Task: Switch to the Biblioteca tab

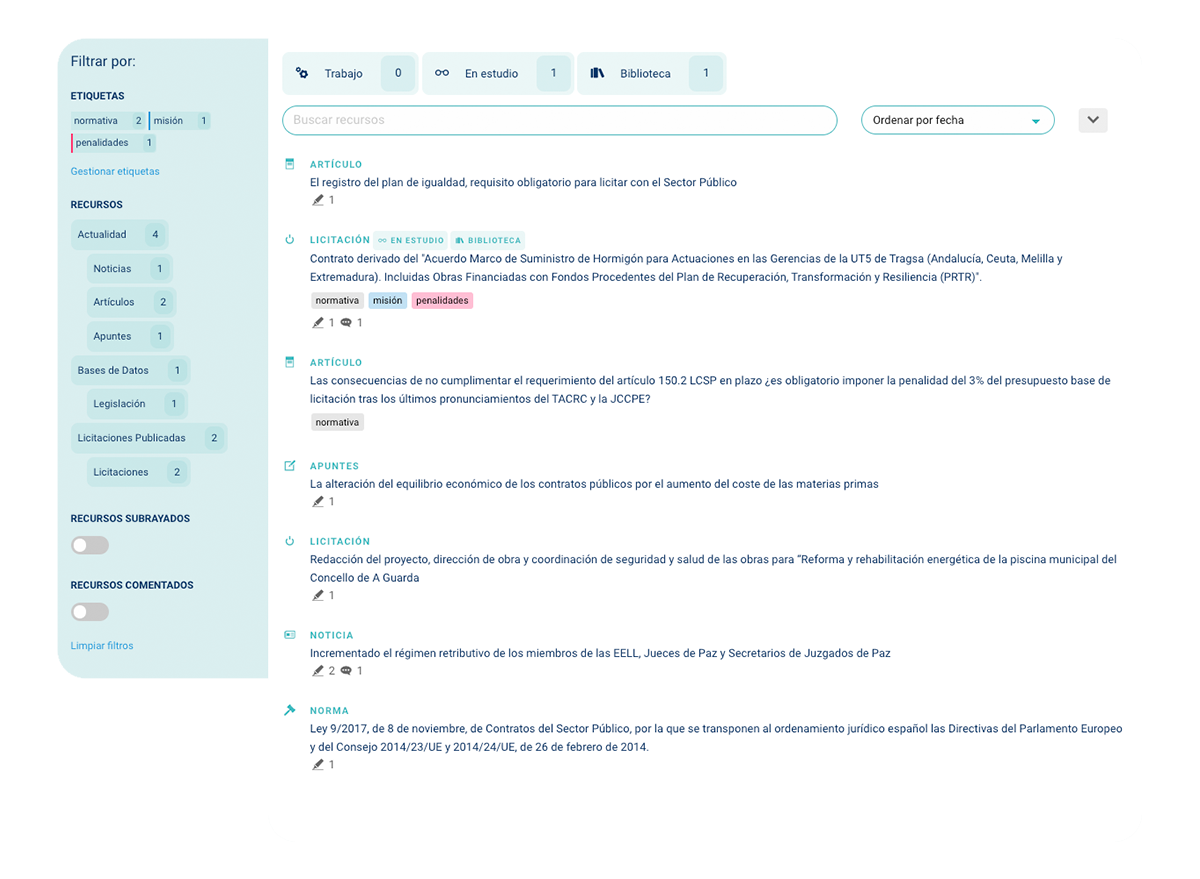Action: 652,74
